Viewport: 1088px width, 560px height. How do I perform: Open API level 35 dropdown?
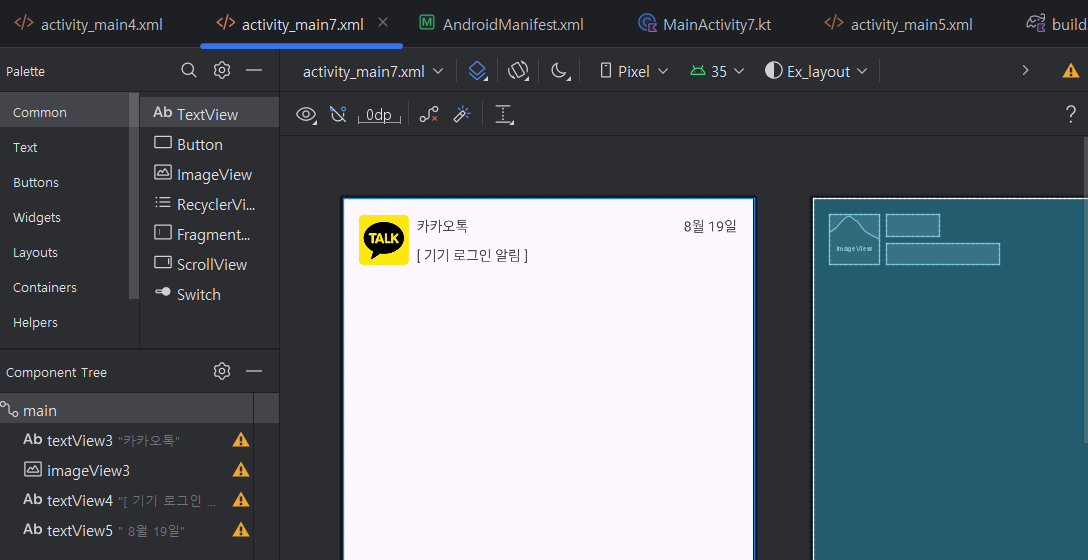click(717, 71)
